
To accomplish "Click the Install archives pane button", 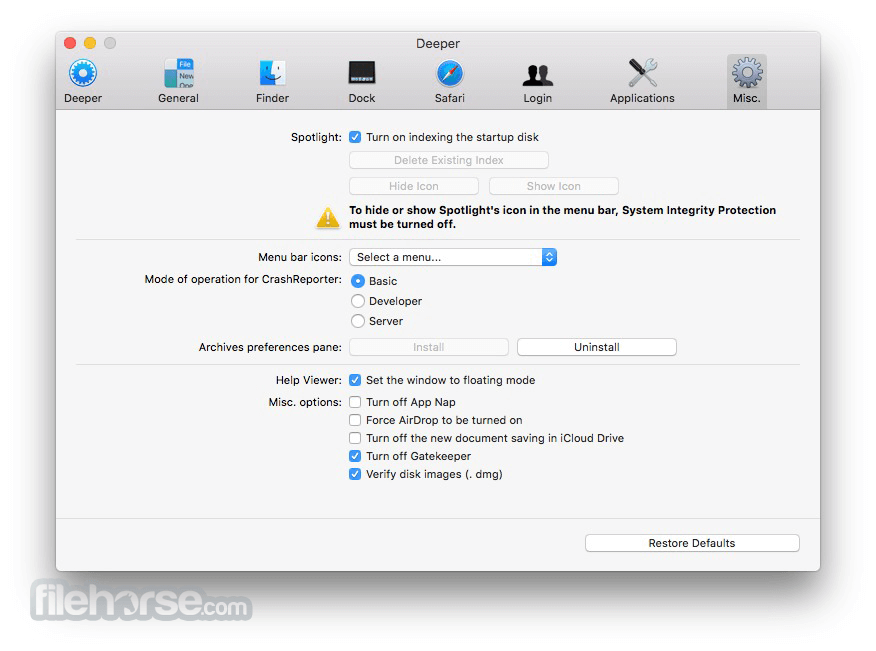I will (x=429, y=347).
